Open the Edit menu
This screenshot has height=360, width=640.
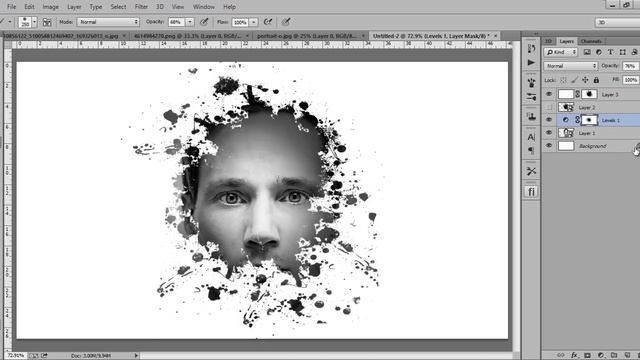click(29, 7)
